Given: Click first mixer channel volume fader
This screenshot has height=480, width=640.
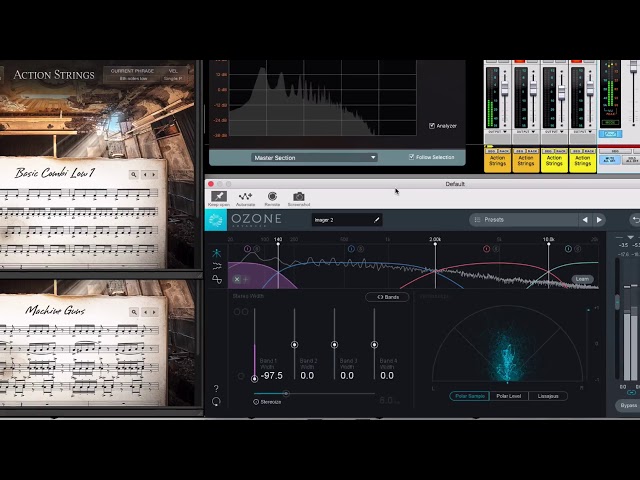Looking at the screenshot, I should 505,87.
